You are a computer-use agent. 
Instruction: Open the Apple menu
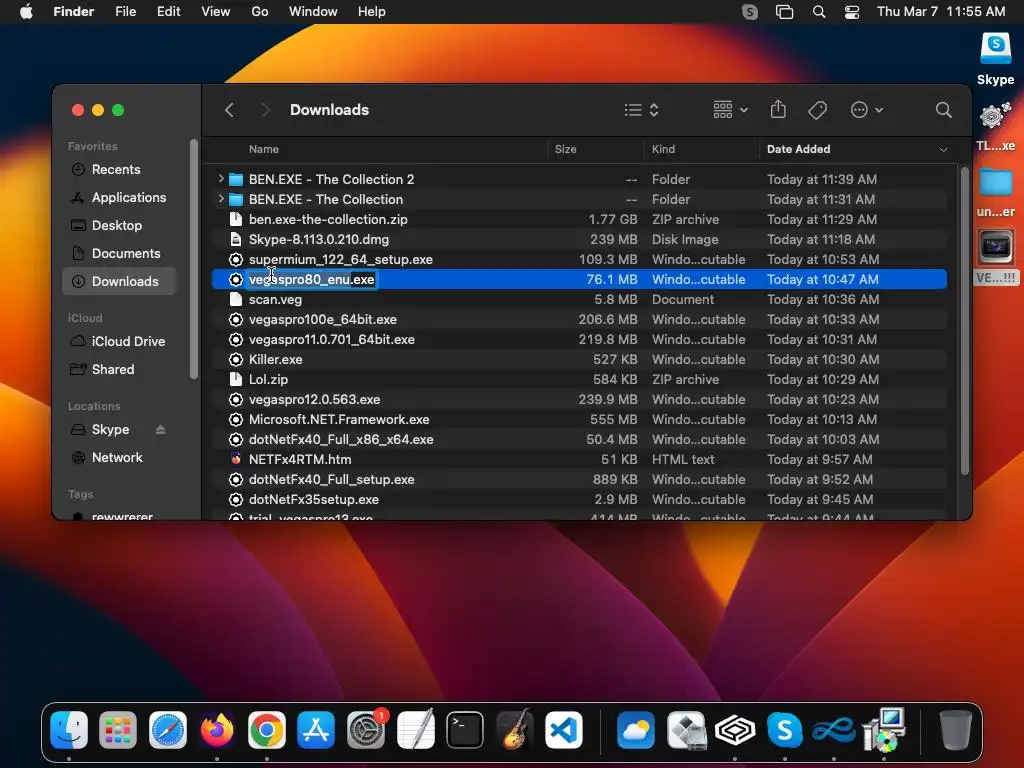pos(26,12)
